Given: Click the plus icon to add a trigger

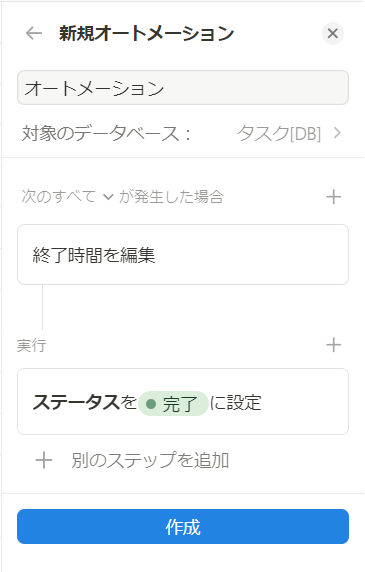Looking at the screenshot, I should coord(333,197).
